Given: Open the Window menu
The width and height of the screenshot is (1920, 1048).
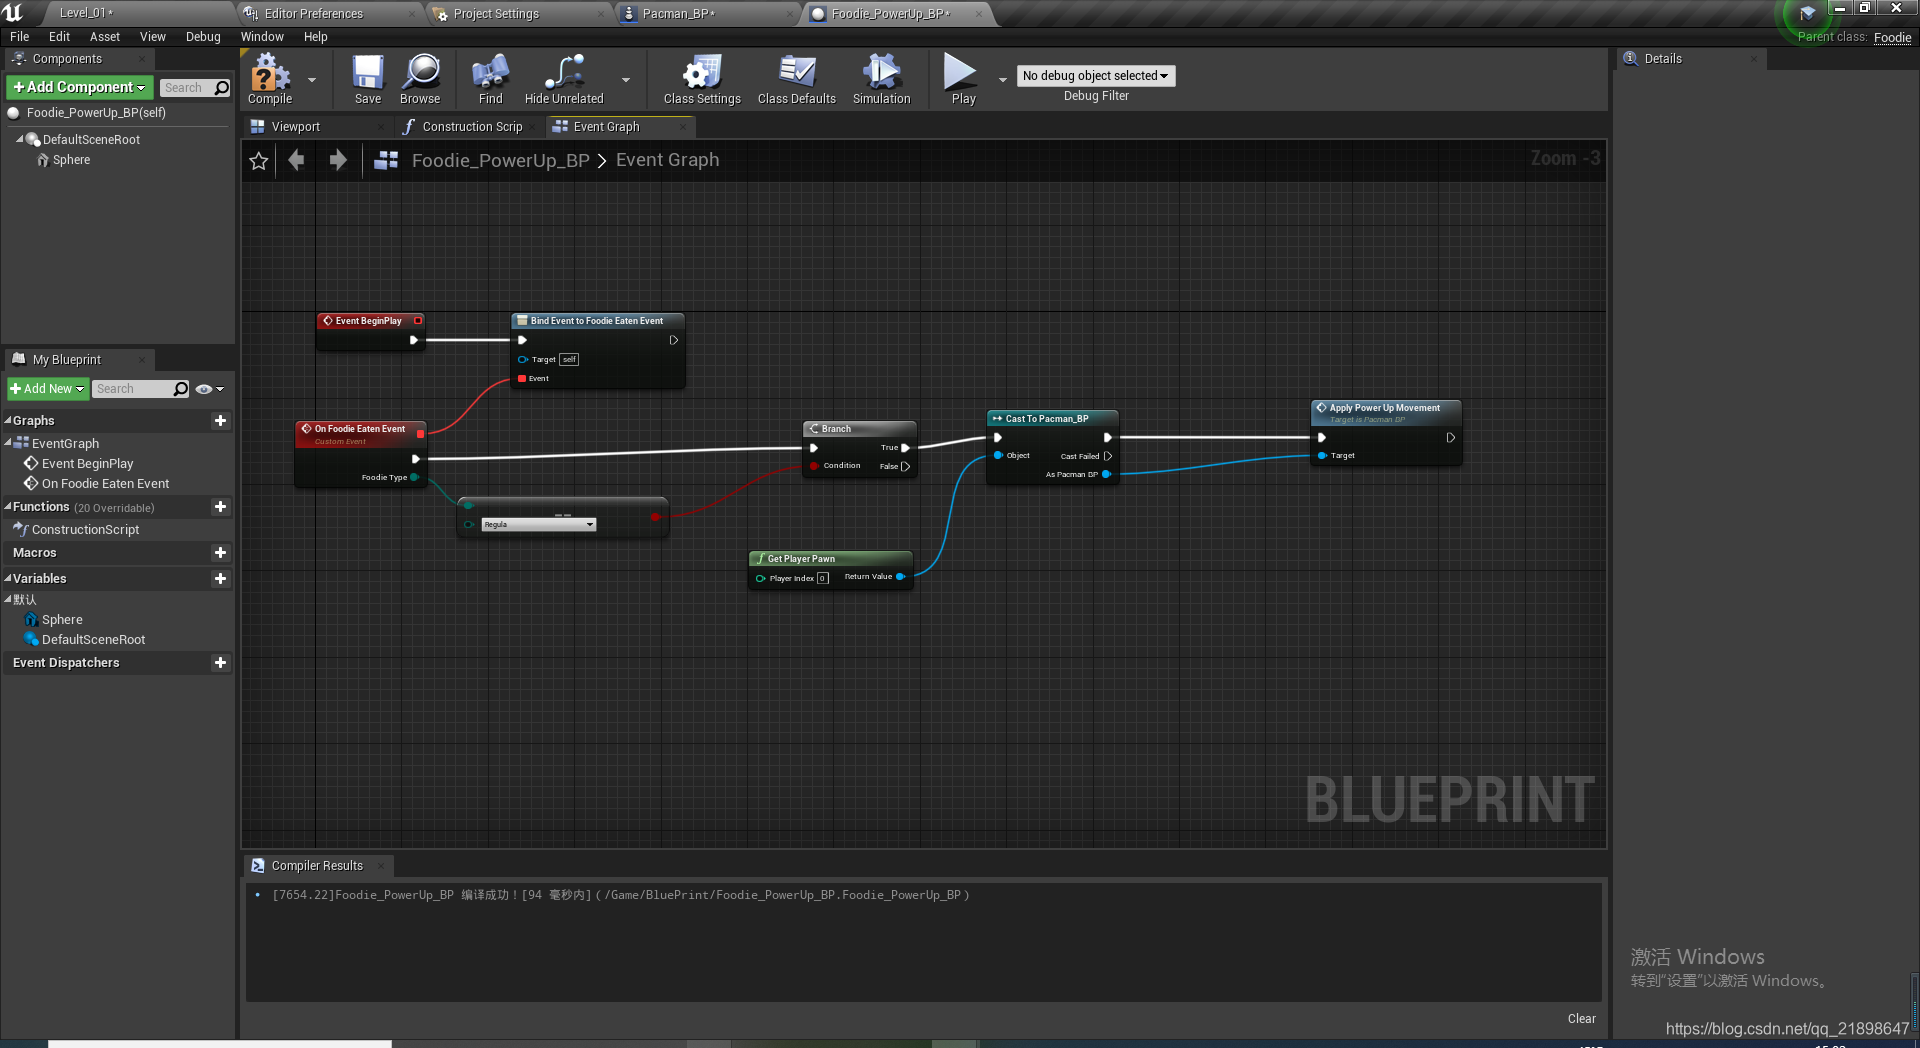Looking at the screenshot, I should 262,37.
